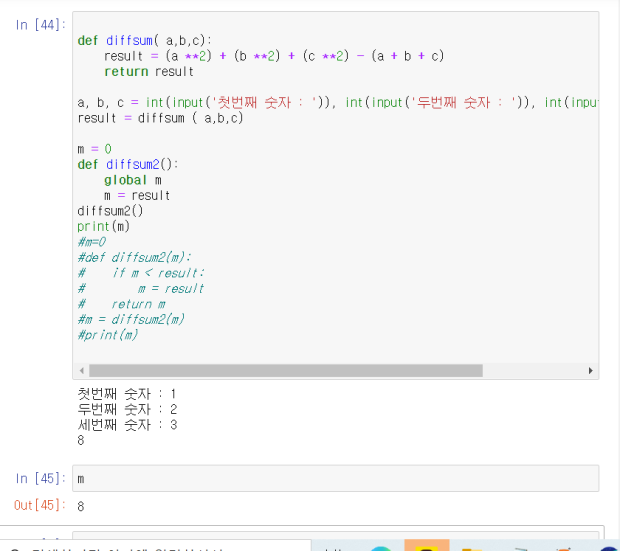620x551 pixels.
Task: Click the '두번째 숫자' input prompt string in code
Action: tap(464, 103)
